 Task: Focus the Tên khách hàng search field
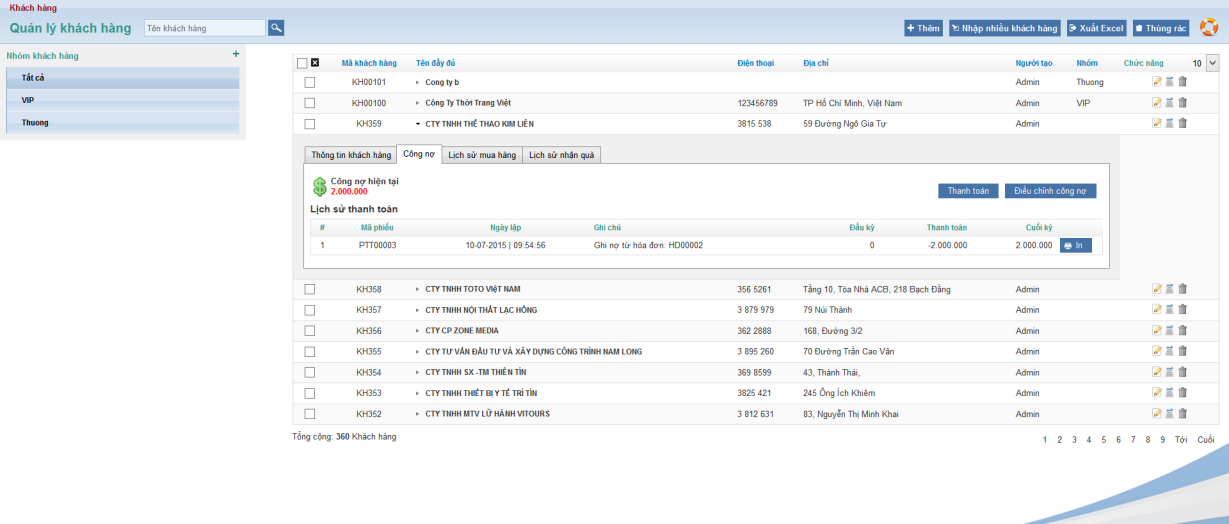coord(205,28)
